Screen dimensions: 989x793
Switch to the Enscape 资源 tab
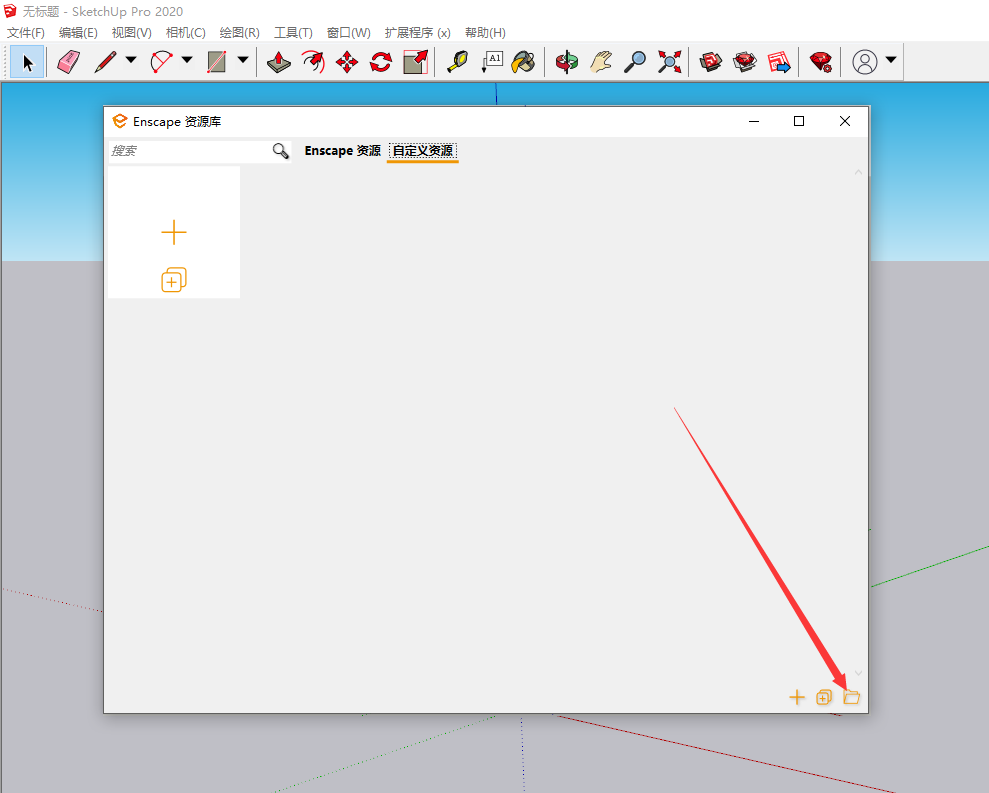(x=342, y=151)
